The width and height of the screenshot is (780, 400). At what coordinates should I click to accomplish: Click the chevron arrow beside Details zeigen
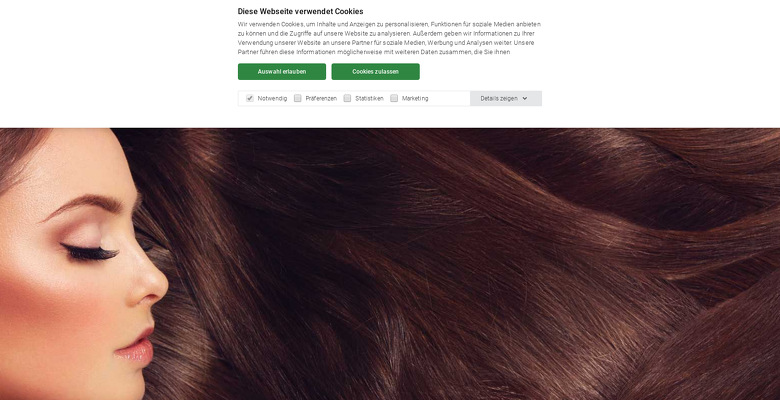[x=525, y=99]
